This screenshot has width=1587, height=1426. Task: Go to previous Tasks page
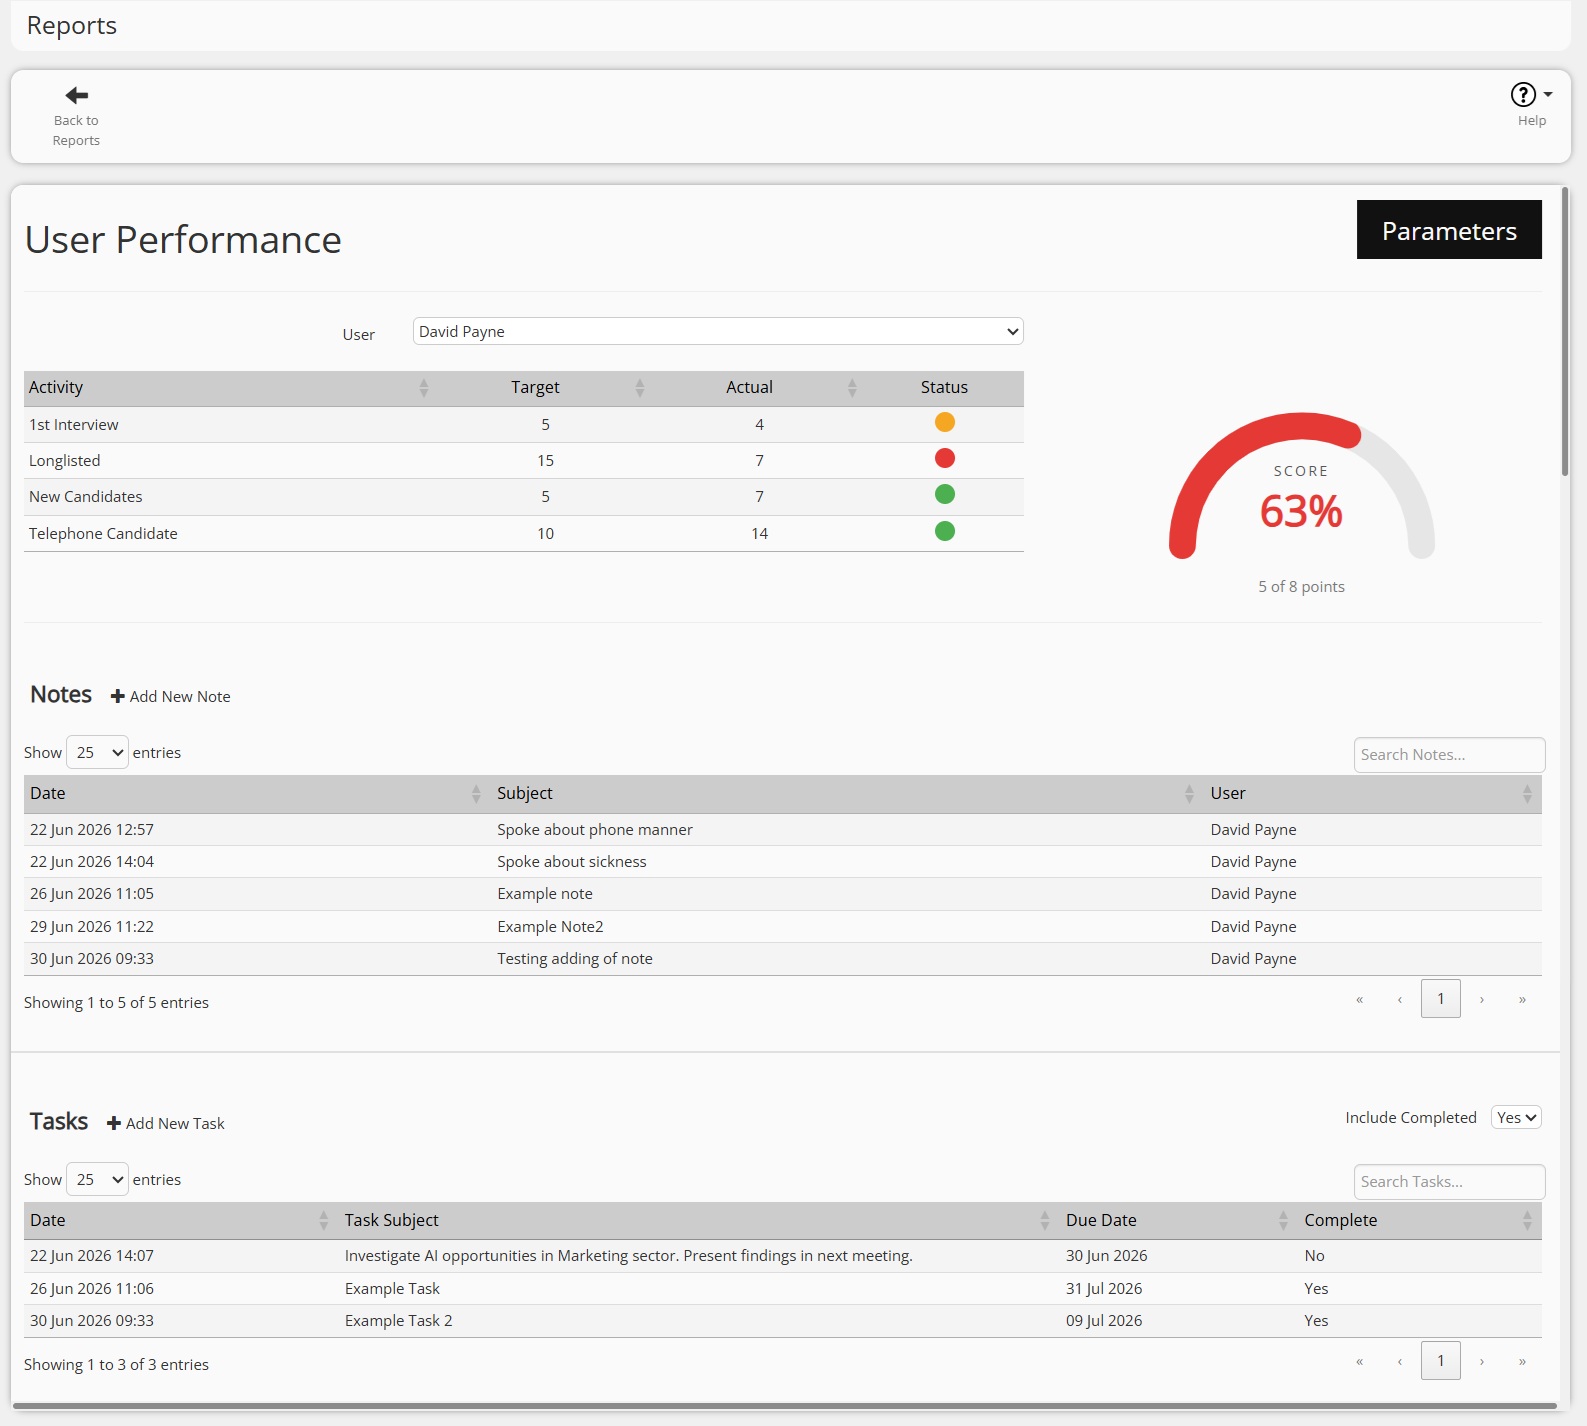[1400, 1361]
